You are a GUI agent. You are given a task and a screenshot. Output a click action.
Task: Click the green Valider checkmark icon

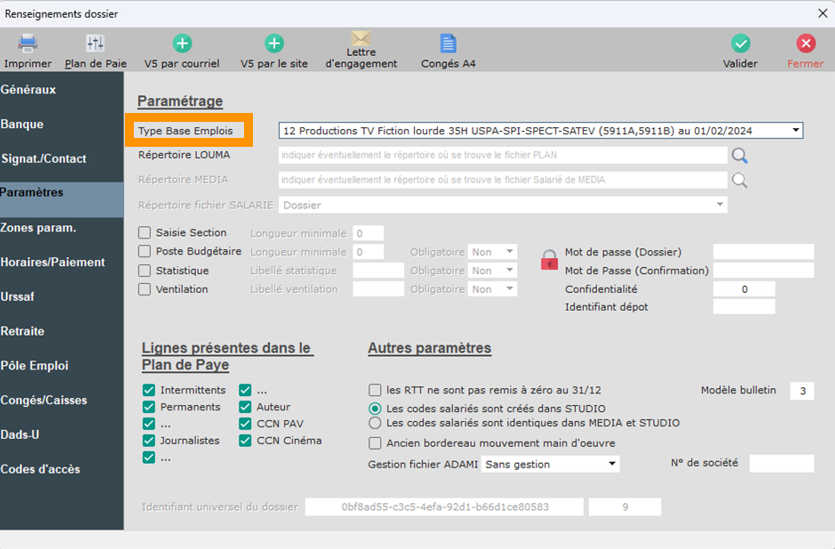point(740,44)
